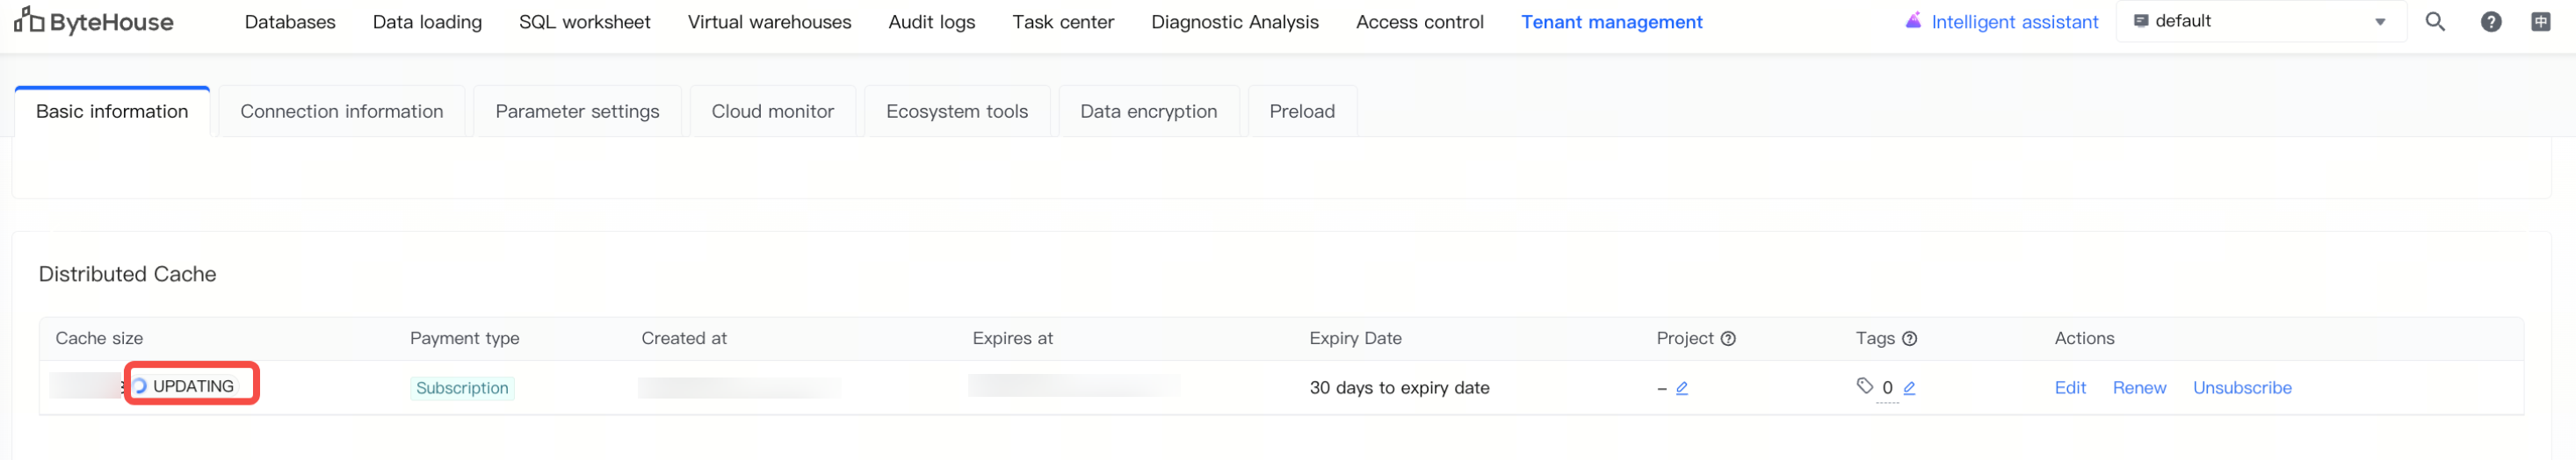Click the Tags info help icon
Screen dimensions: 2576x460
pyautogui.click(x=1909, y=339)
